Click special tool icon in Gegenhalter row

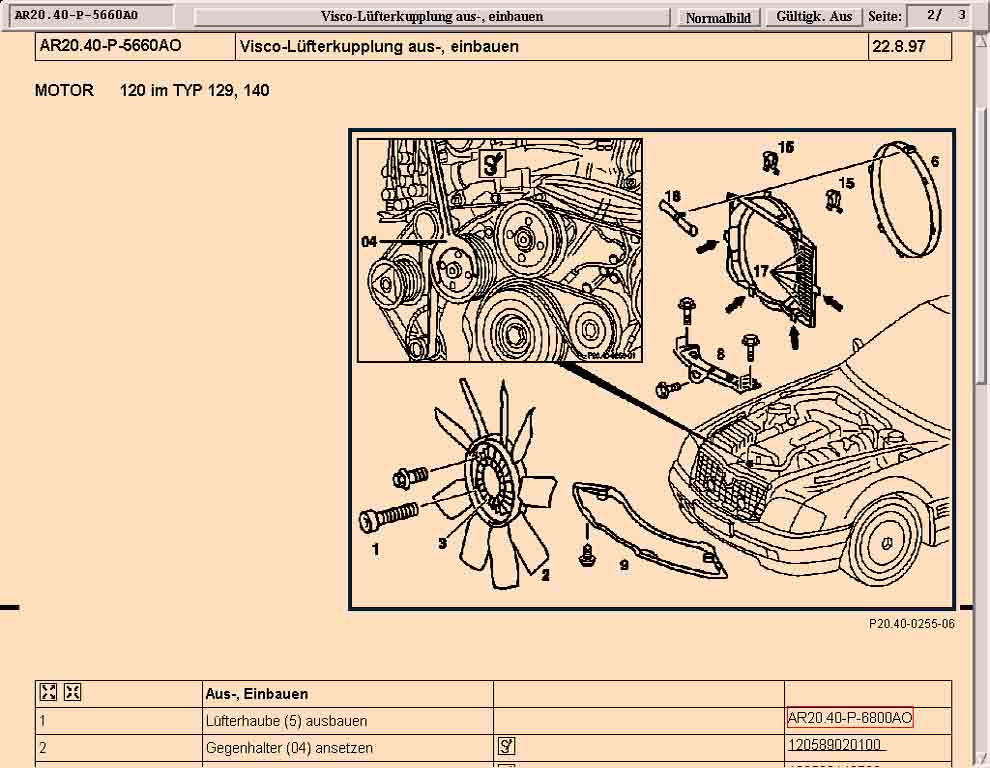coord(506,746)
